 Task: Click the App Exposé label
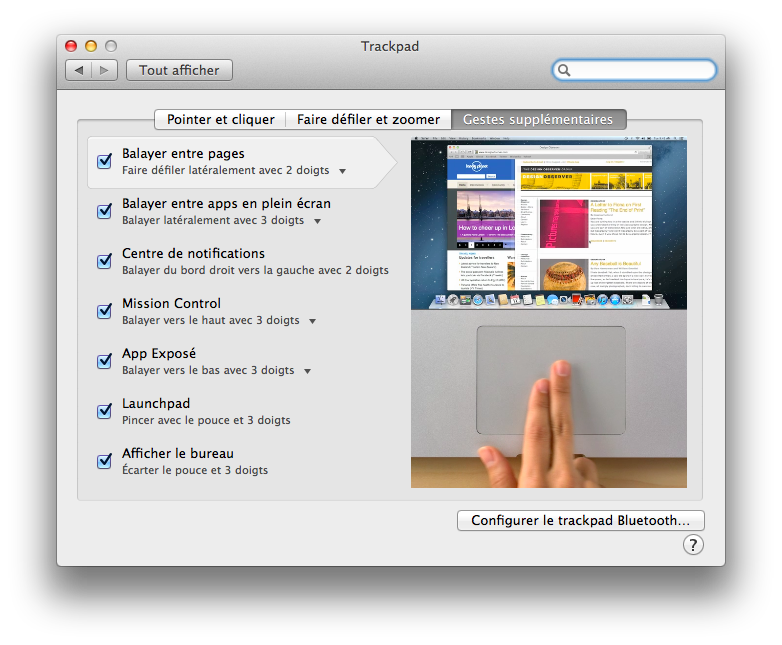[159, 353]
